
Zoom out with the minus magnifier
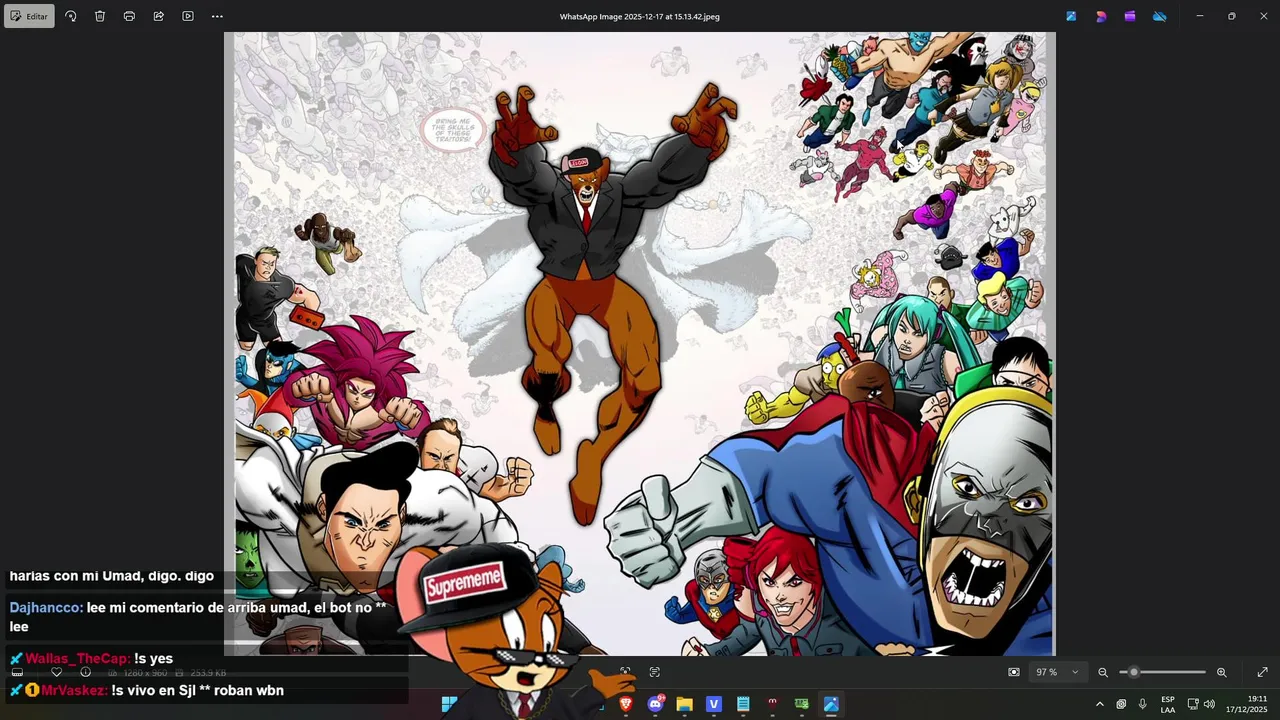[1103, 672]
